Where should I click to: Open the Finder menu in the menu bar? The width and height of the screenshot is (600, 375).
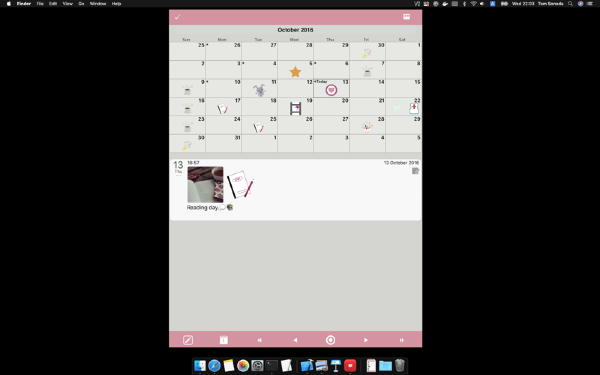click(24, 3)
